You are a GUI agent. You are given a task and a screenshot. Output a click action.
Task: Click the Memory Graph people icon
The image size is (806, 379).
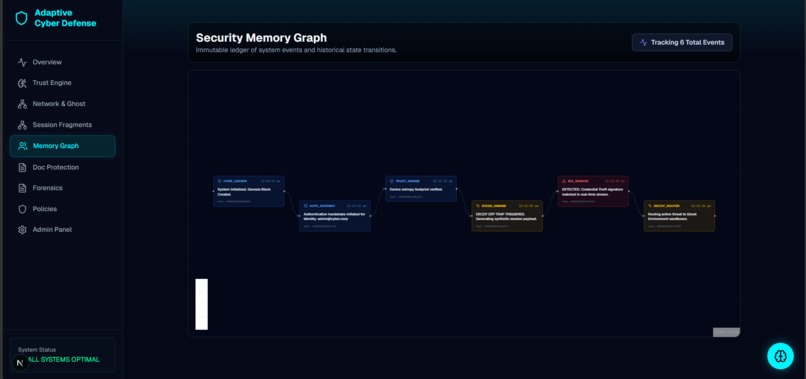tap(23, 146)
